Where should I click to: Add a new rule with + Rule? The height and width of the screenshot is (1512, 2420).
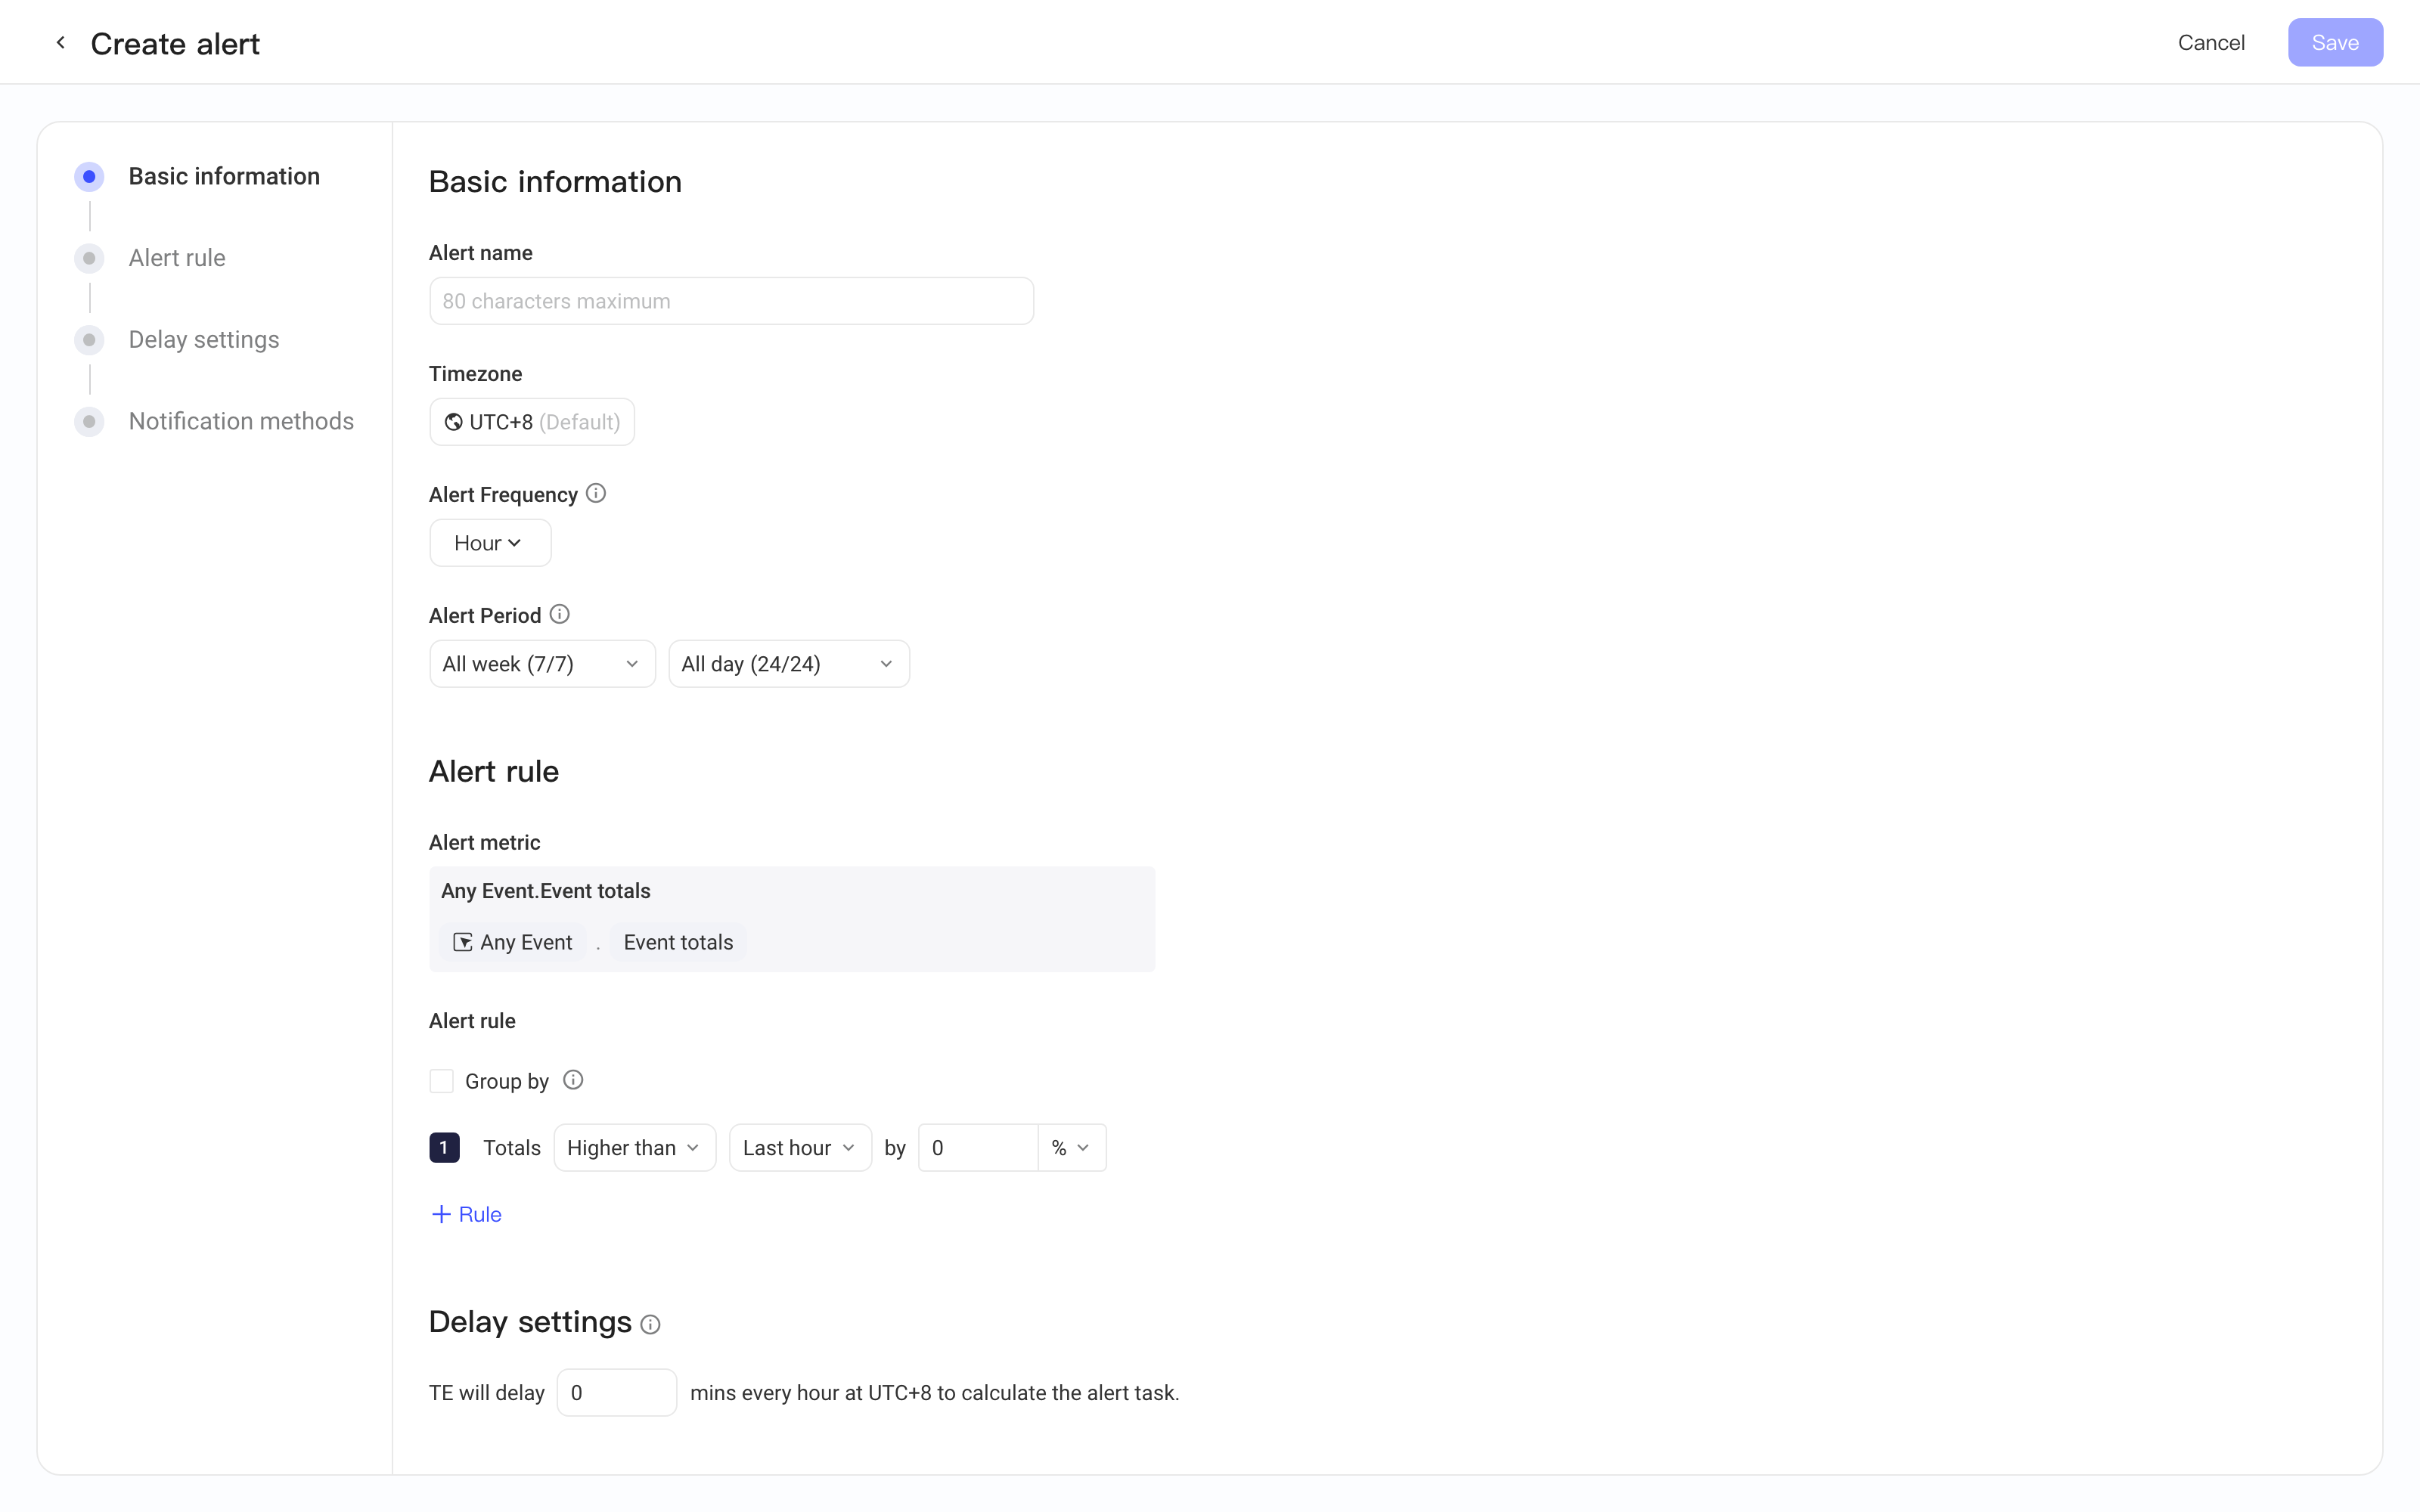click(x=466, y=1214)
